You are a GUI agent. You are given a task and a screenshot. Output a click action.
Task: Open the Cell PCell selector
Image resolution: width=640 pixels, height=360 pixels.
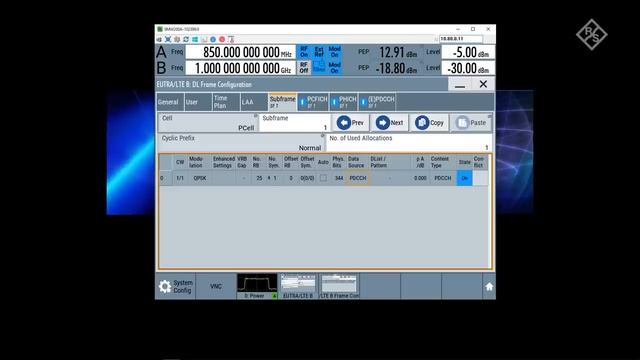[x=208, y=123]
